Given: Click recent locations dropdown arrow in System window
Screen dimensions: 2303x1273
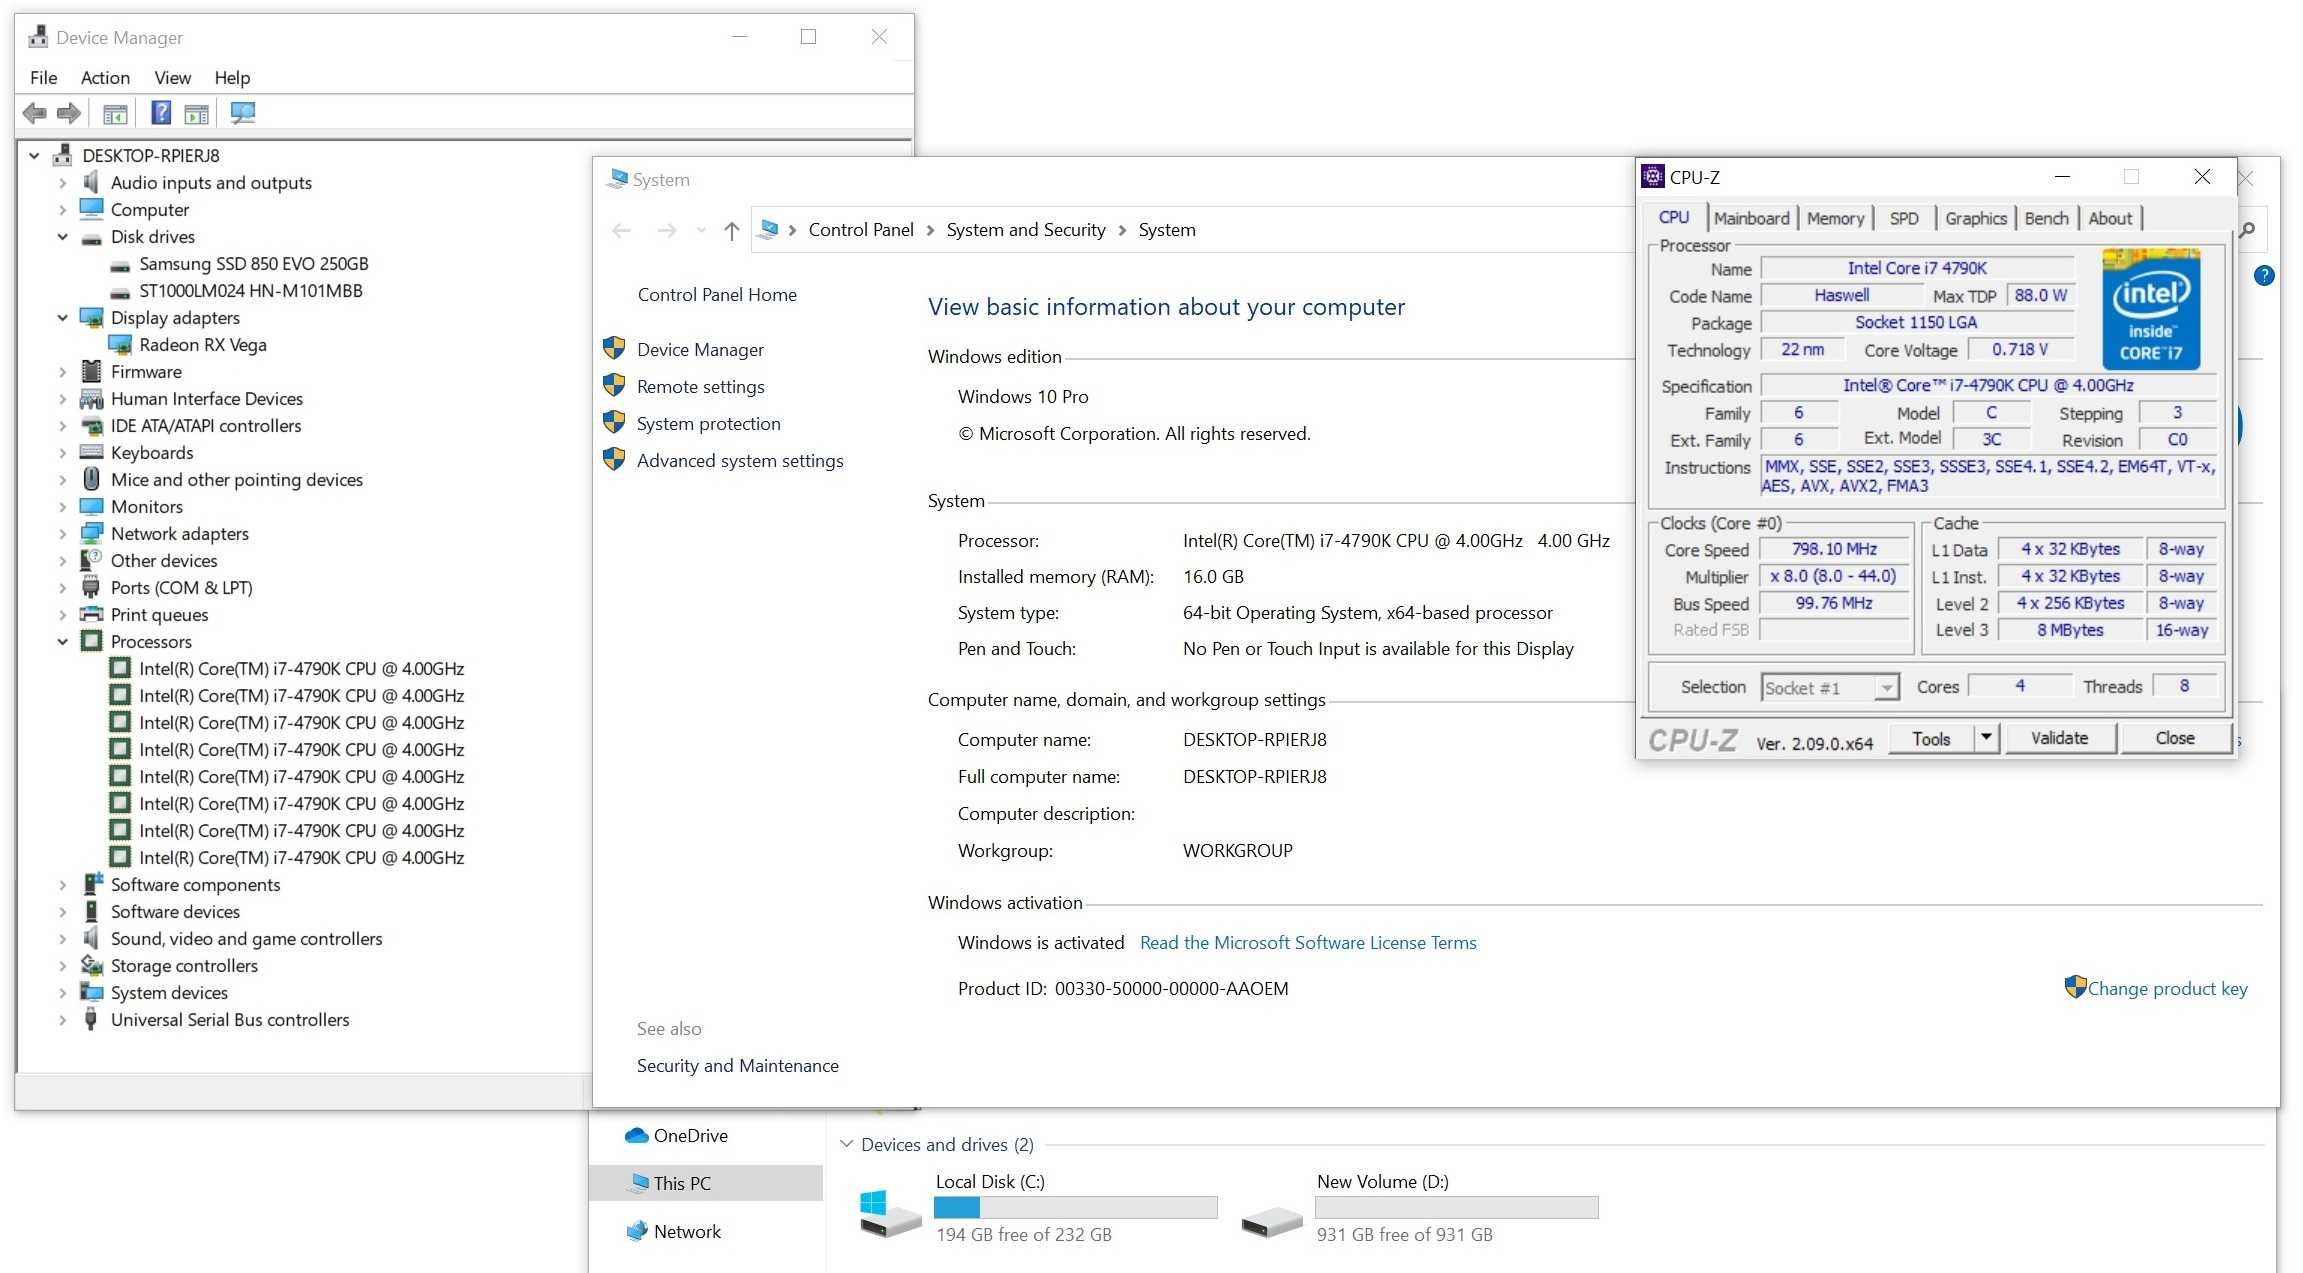Looking at the screenshot, I should click(x=701, y=231).
